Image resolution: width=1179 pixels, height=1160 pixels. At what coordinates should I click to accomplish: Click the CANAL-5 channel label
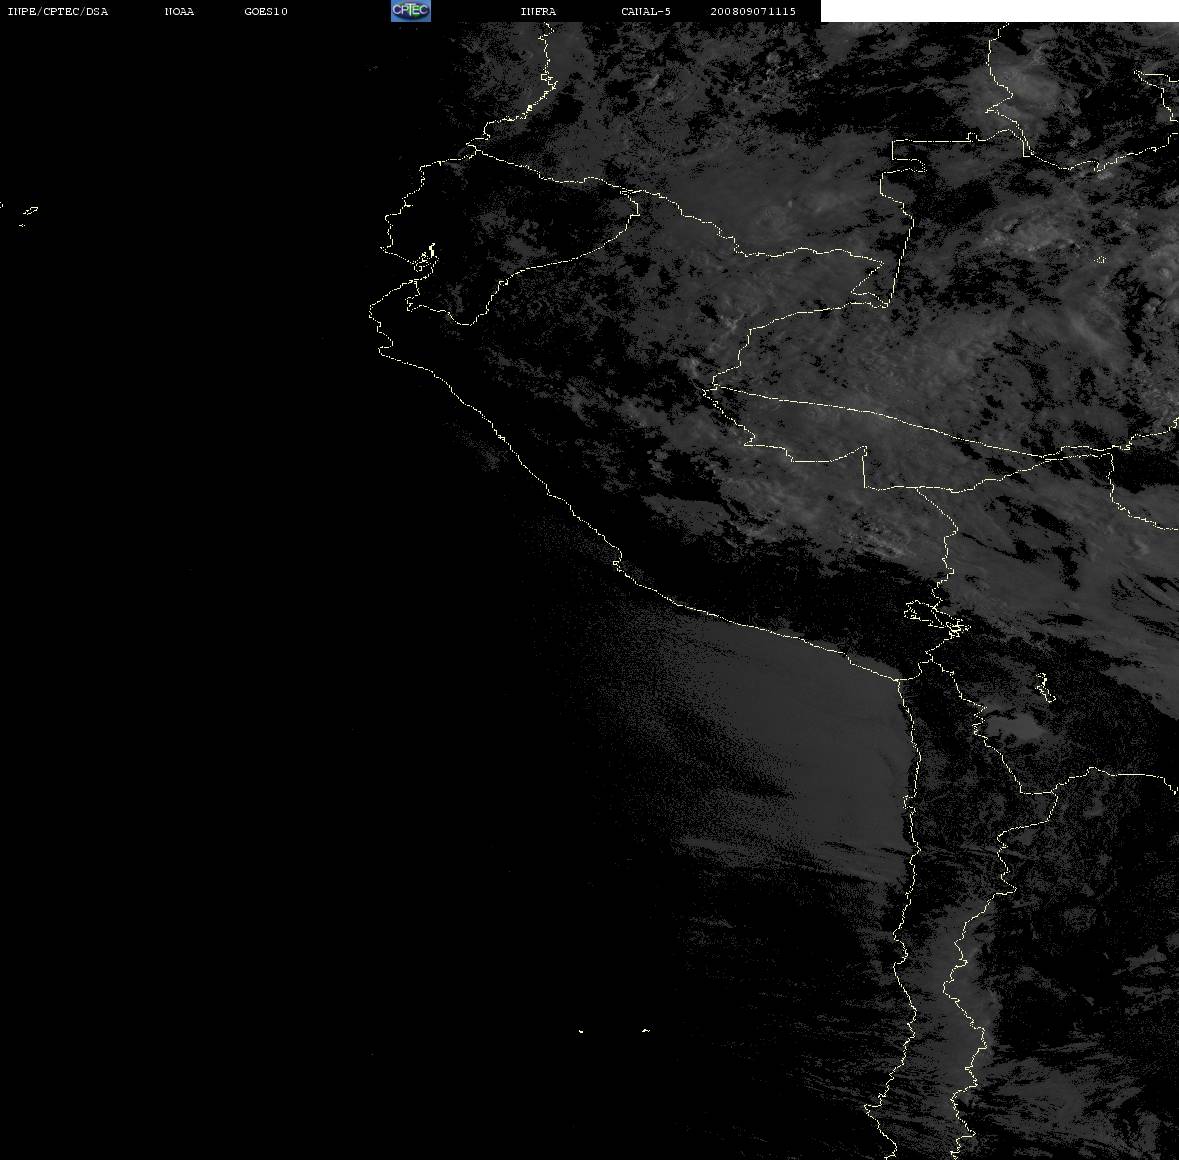[x=646, y=11]
